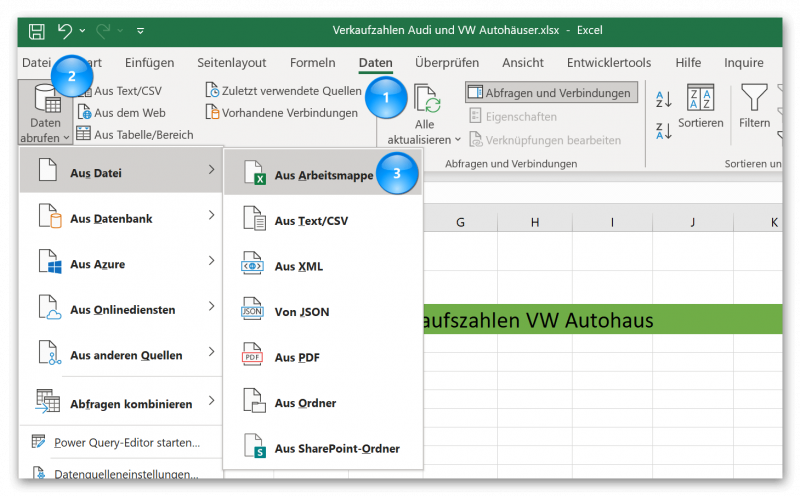Screen dimensions: 800x496
Task: Open the Ansicht tab
Action: (523, 63)
